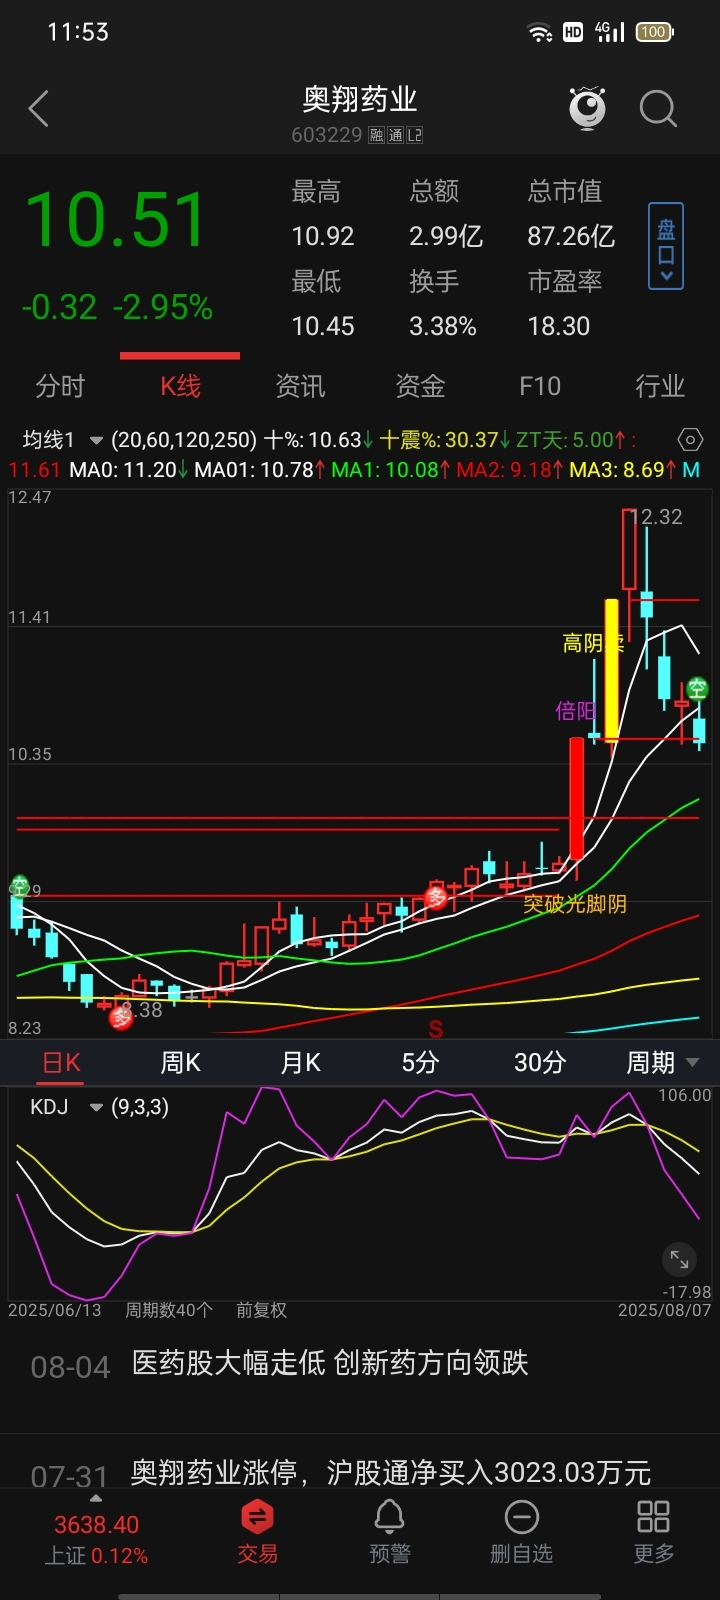The image size is (720, 1600).
Task: Tap 删自选 remove from watchlist
Action: (521, 1532)
